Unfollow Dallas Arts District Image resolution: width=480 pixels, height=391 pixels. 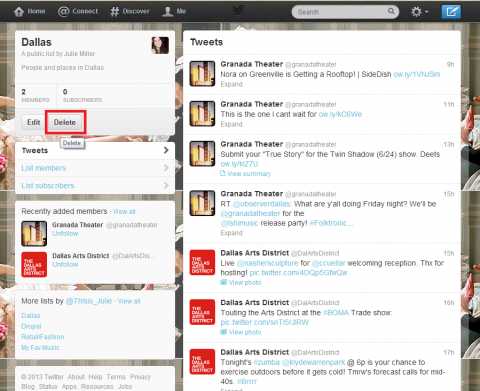(x=65, y=265)
